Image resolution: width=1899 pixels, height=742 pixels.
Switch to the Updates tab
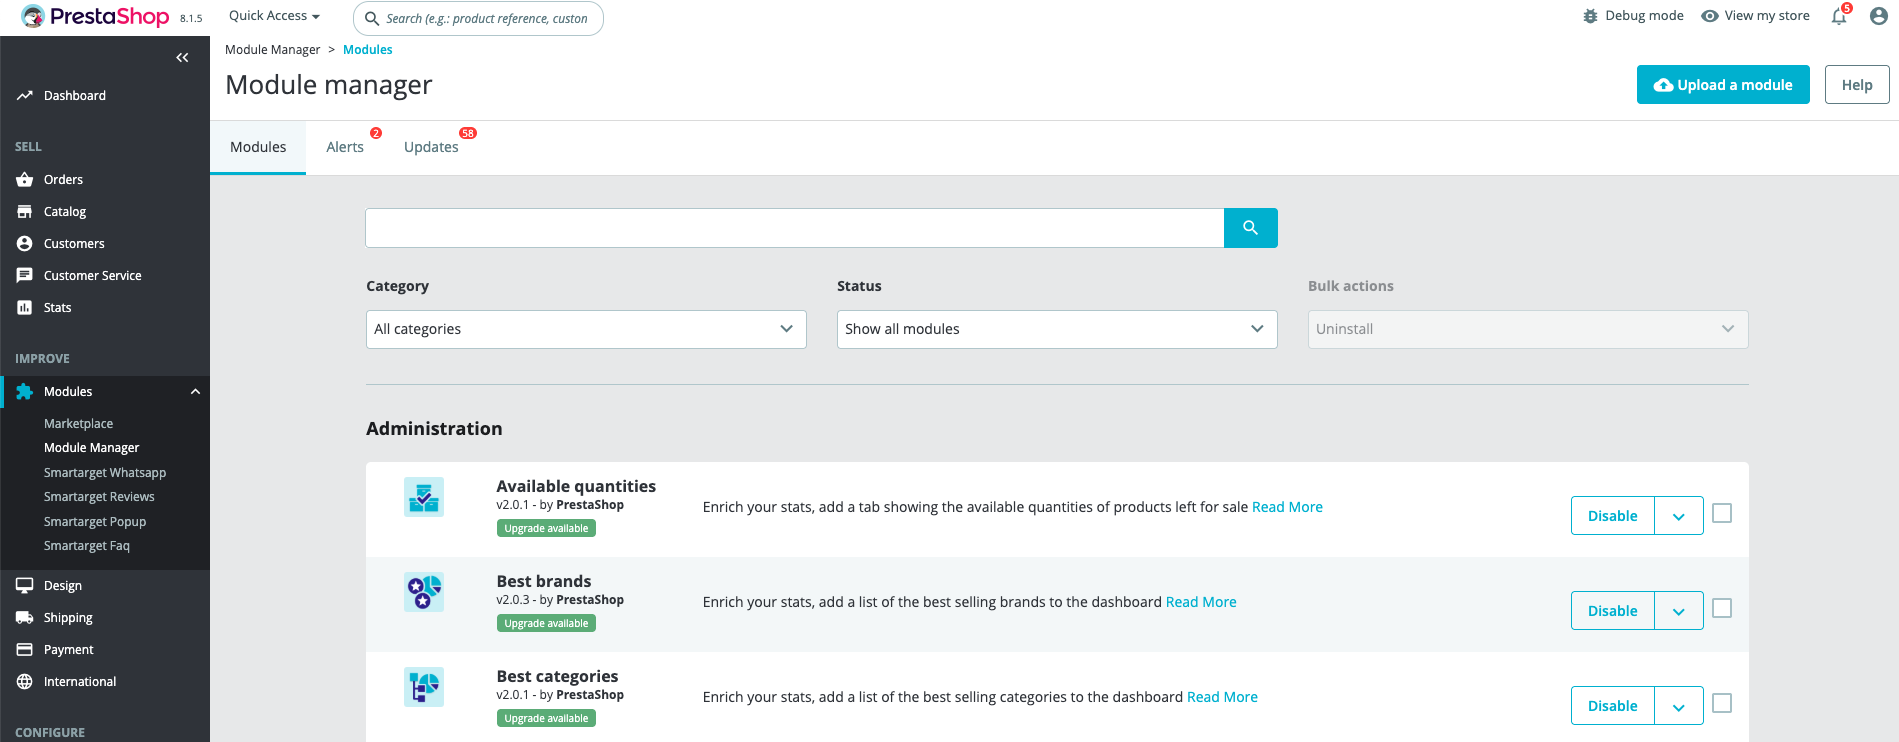[431, 147]
